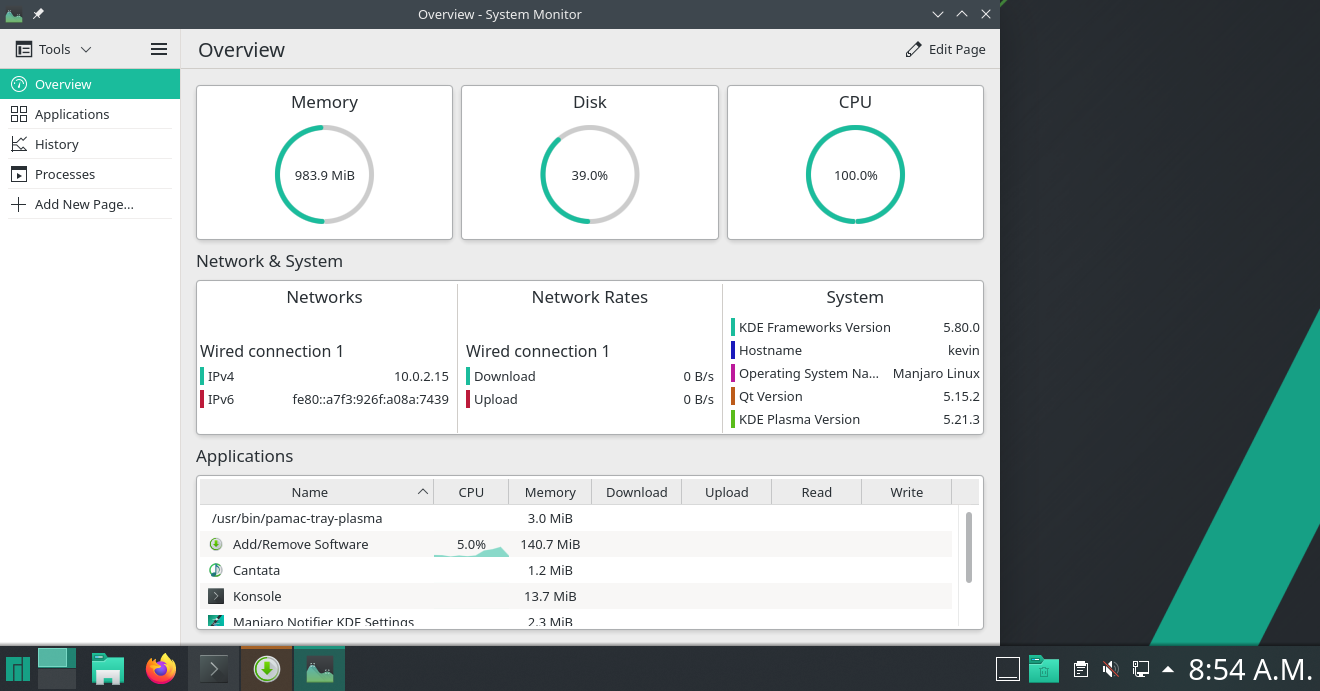Click the virtual desktop pager
1320x691 pixels.
(x=57, y=668)
